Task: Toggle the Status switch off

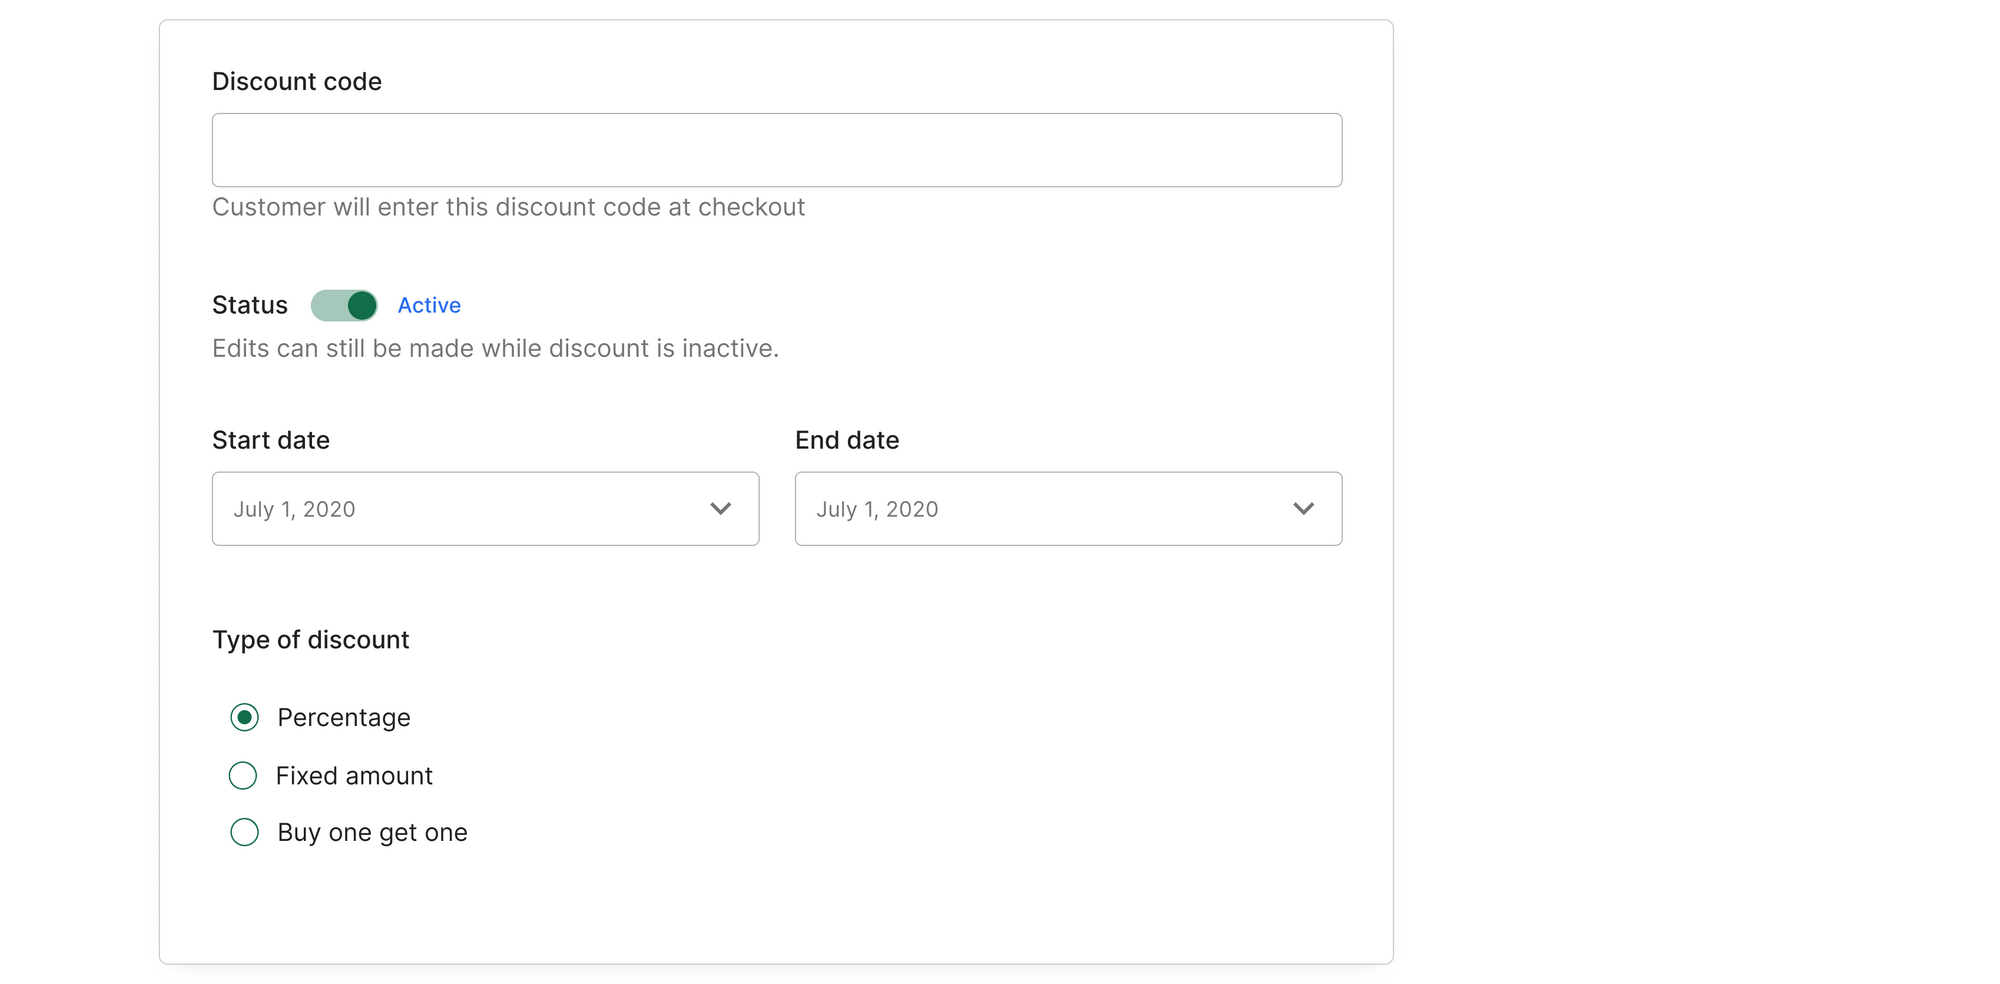Action: pos(344,305)
